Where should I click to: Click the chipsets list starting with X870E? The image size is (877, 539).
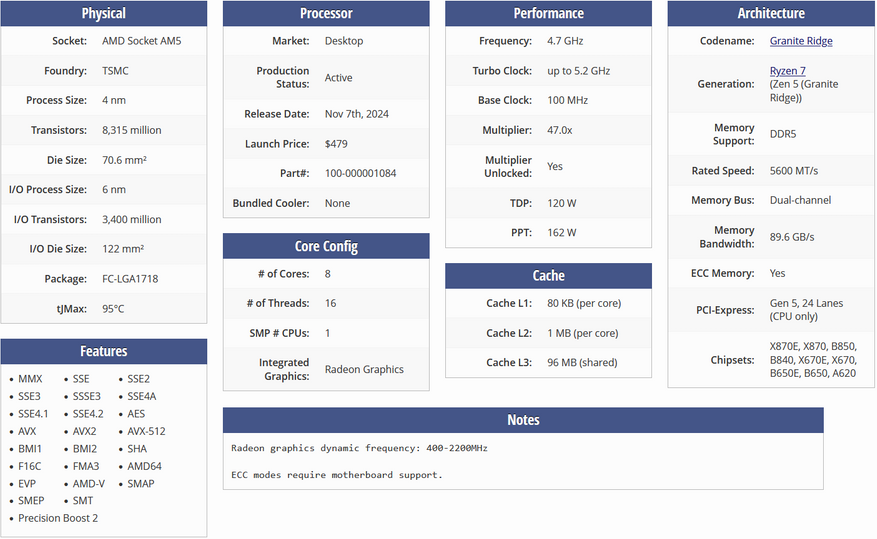(x=813, y=360)
